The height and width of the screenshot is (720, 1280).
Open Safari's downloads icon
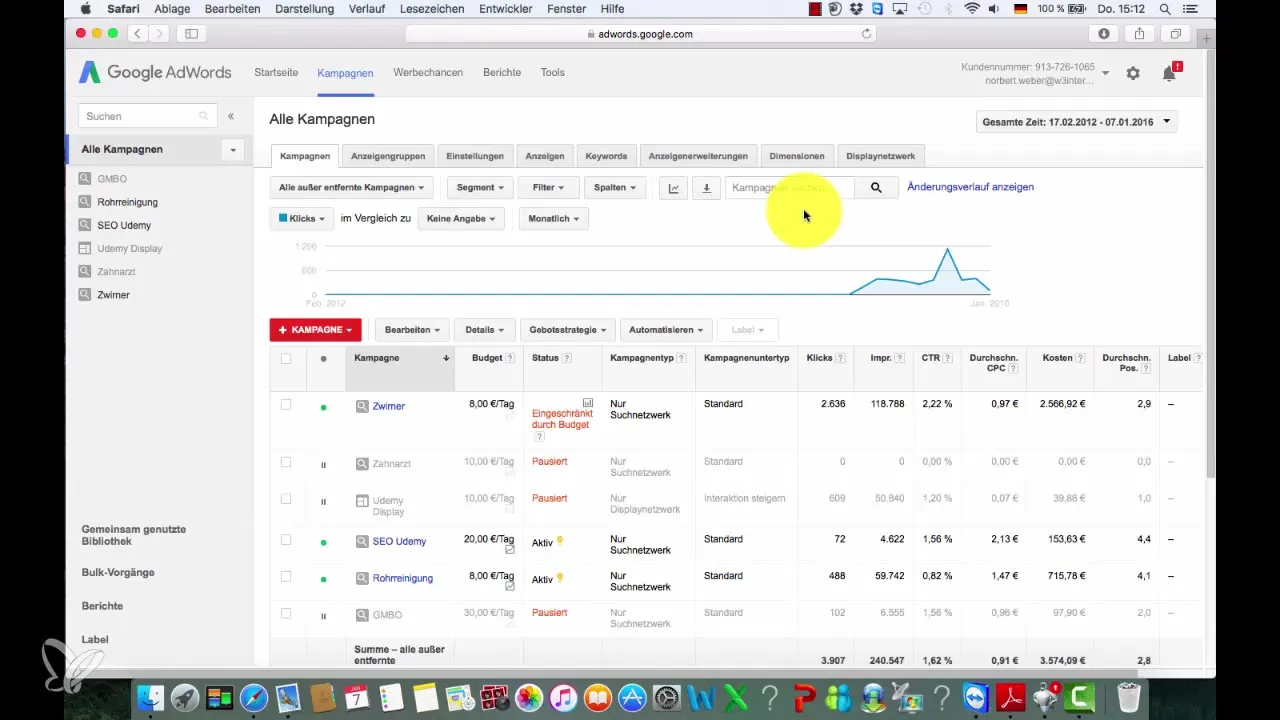point(1105,33)
